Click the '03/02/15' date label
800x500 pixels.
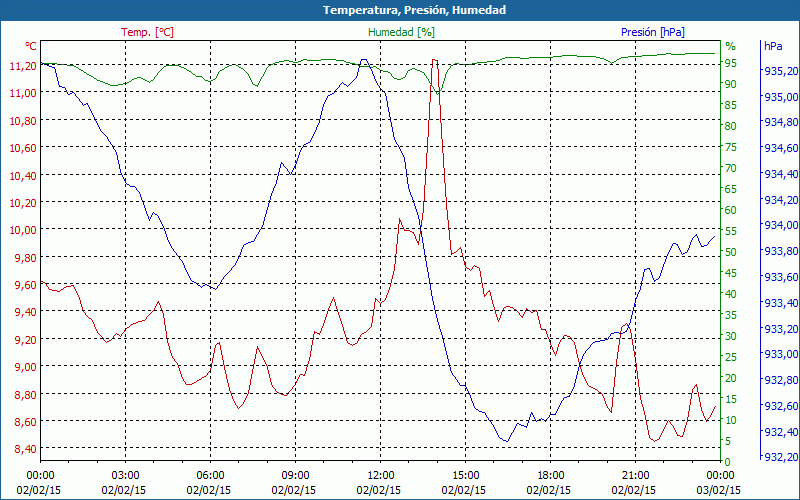tap(718, 490)
